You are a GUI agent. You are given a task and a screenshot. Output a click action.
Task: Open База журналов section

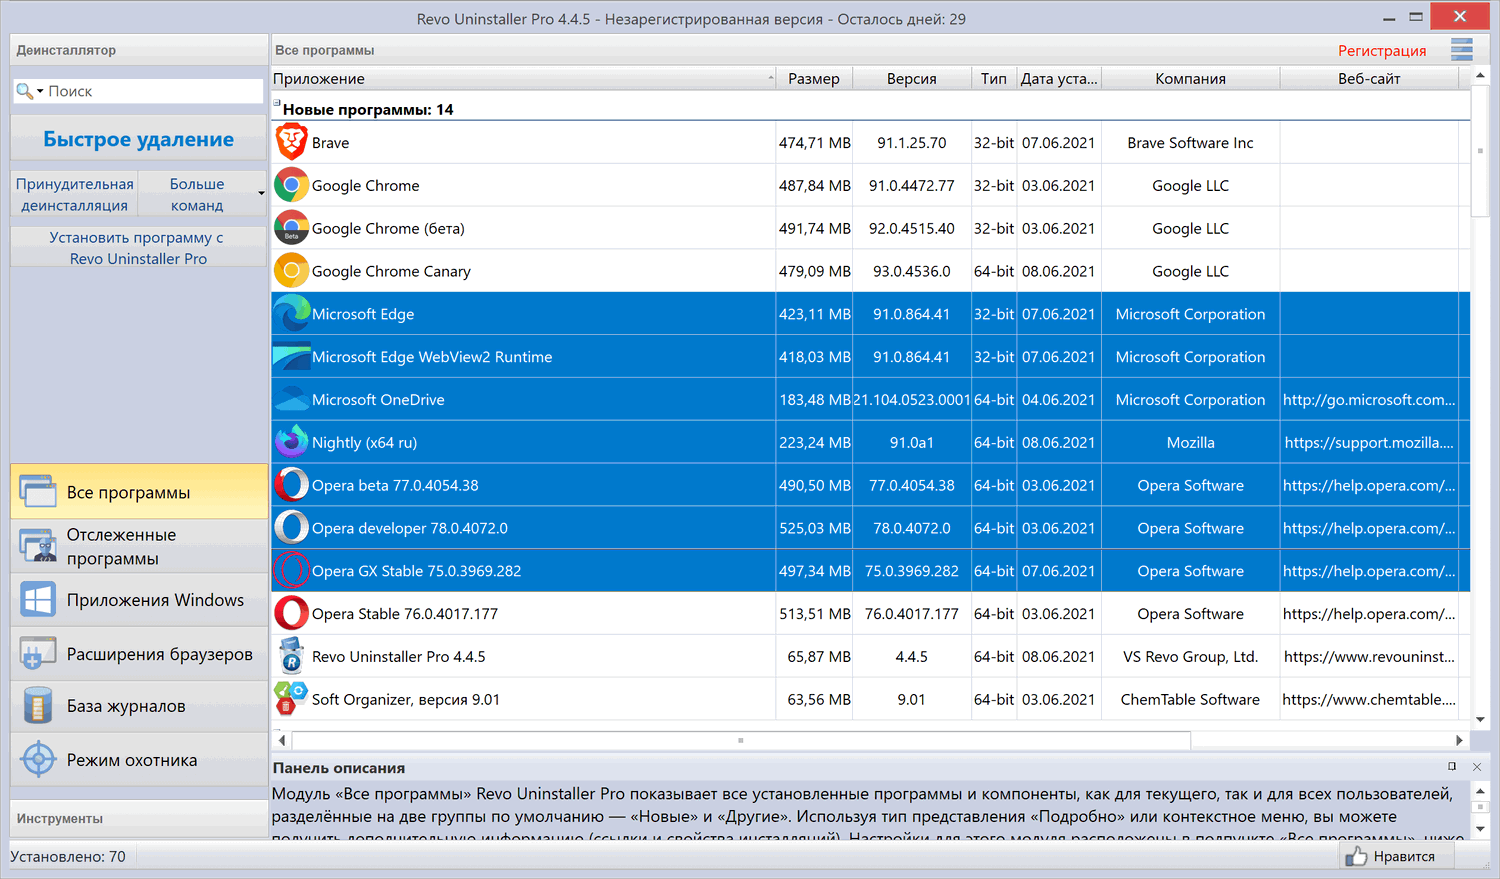pos(139,706)
